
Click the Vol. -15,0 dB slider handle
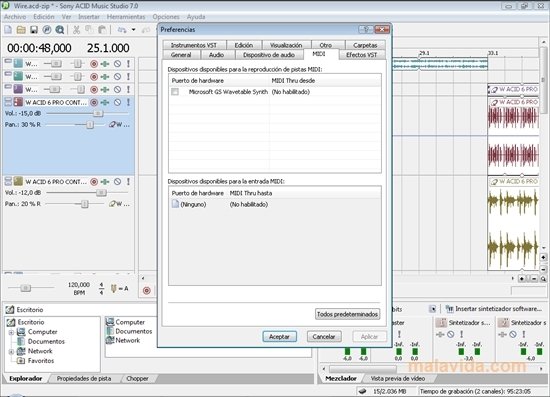(x=98, y=113)
